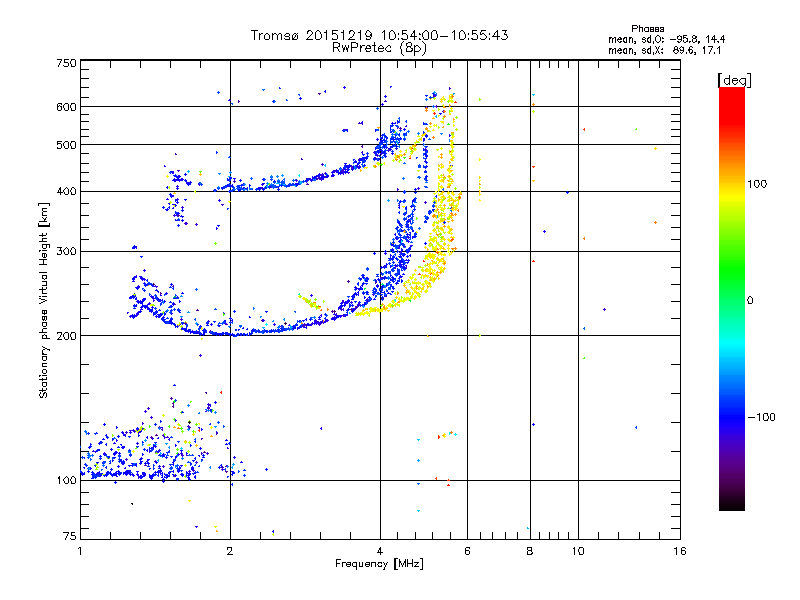The width and height of the screenshot is (800, 600).
Task: Click the 'mean, sd,O: -95.8, 14.4' line
Action: click(666, 39)
